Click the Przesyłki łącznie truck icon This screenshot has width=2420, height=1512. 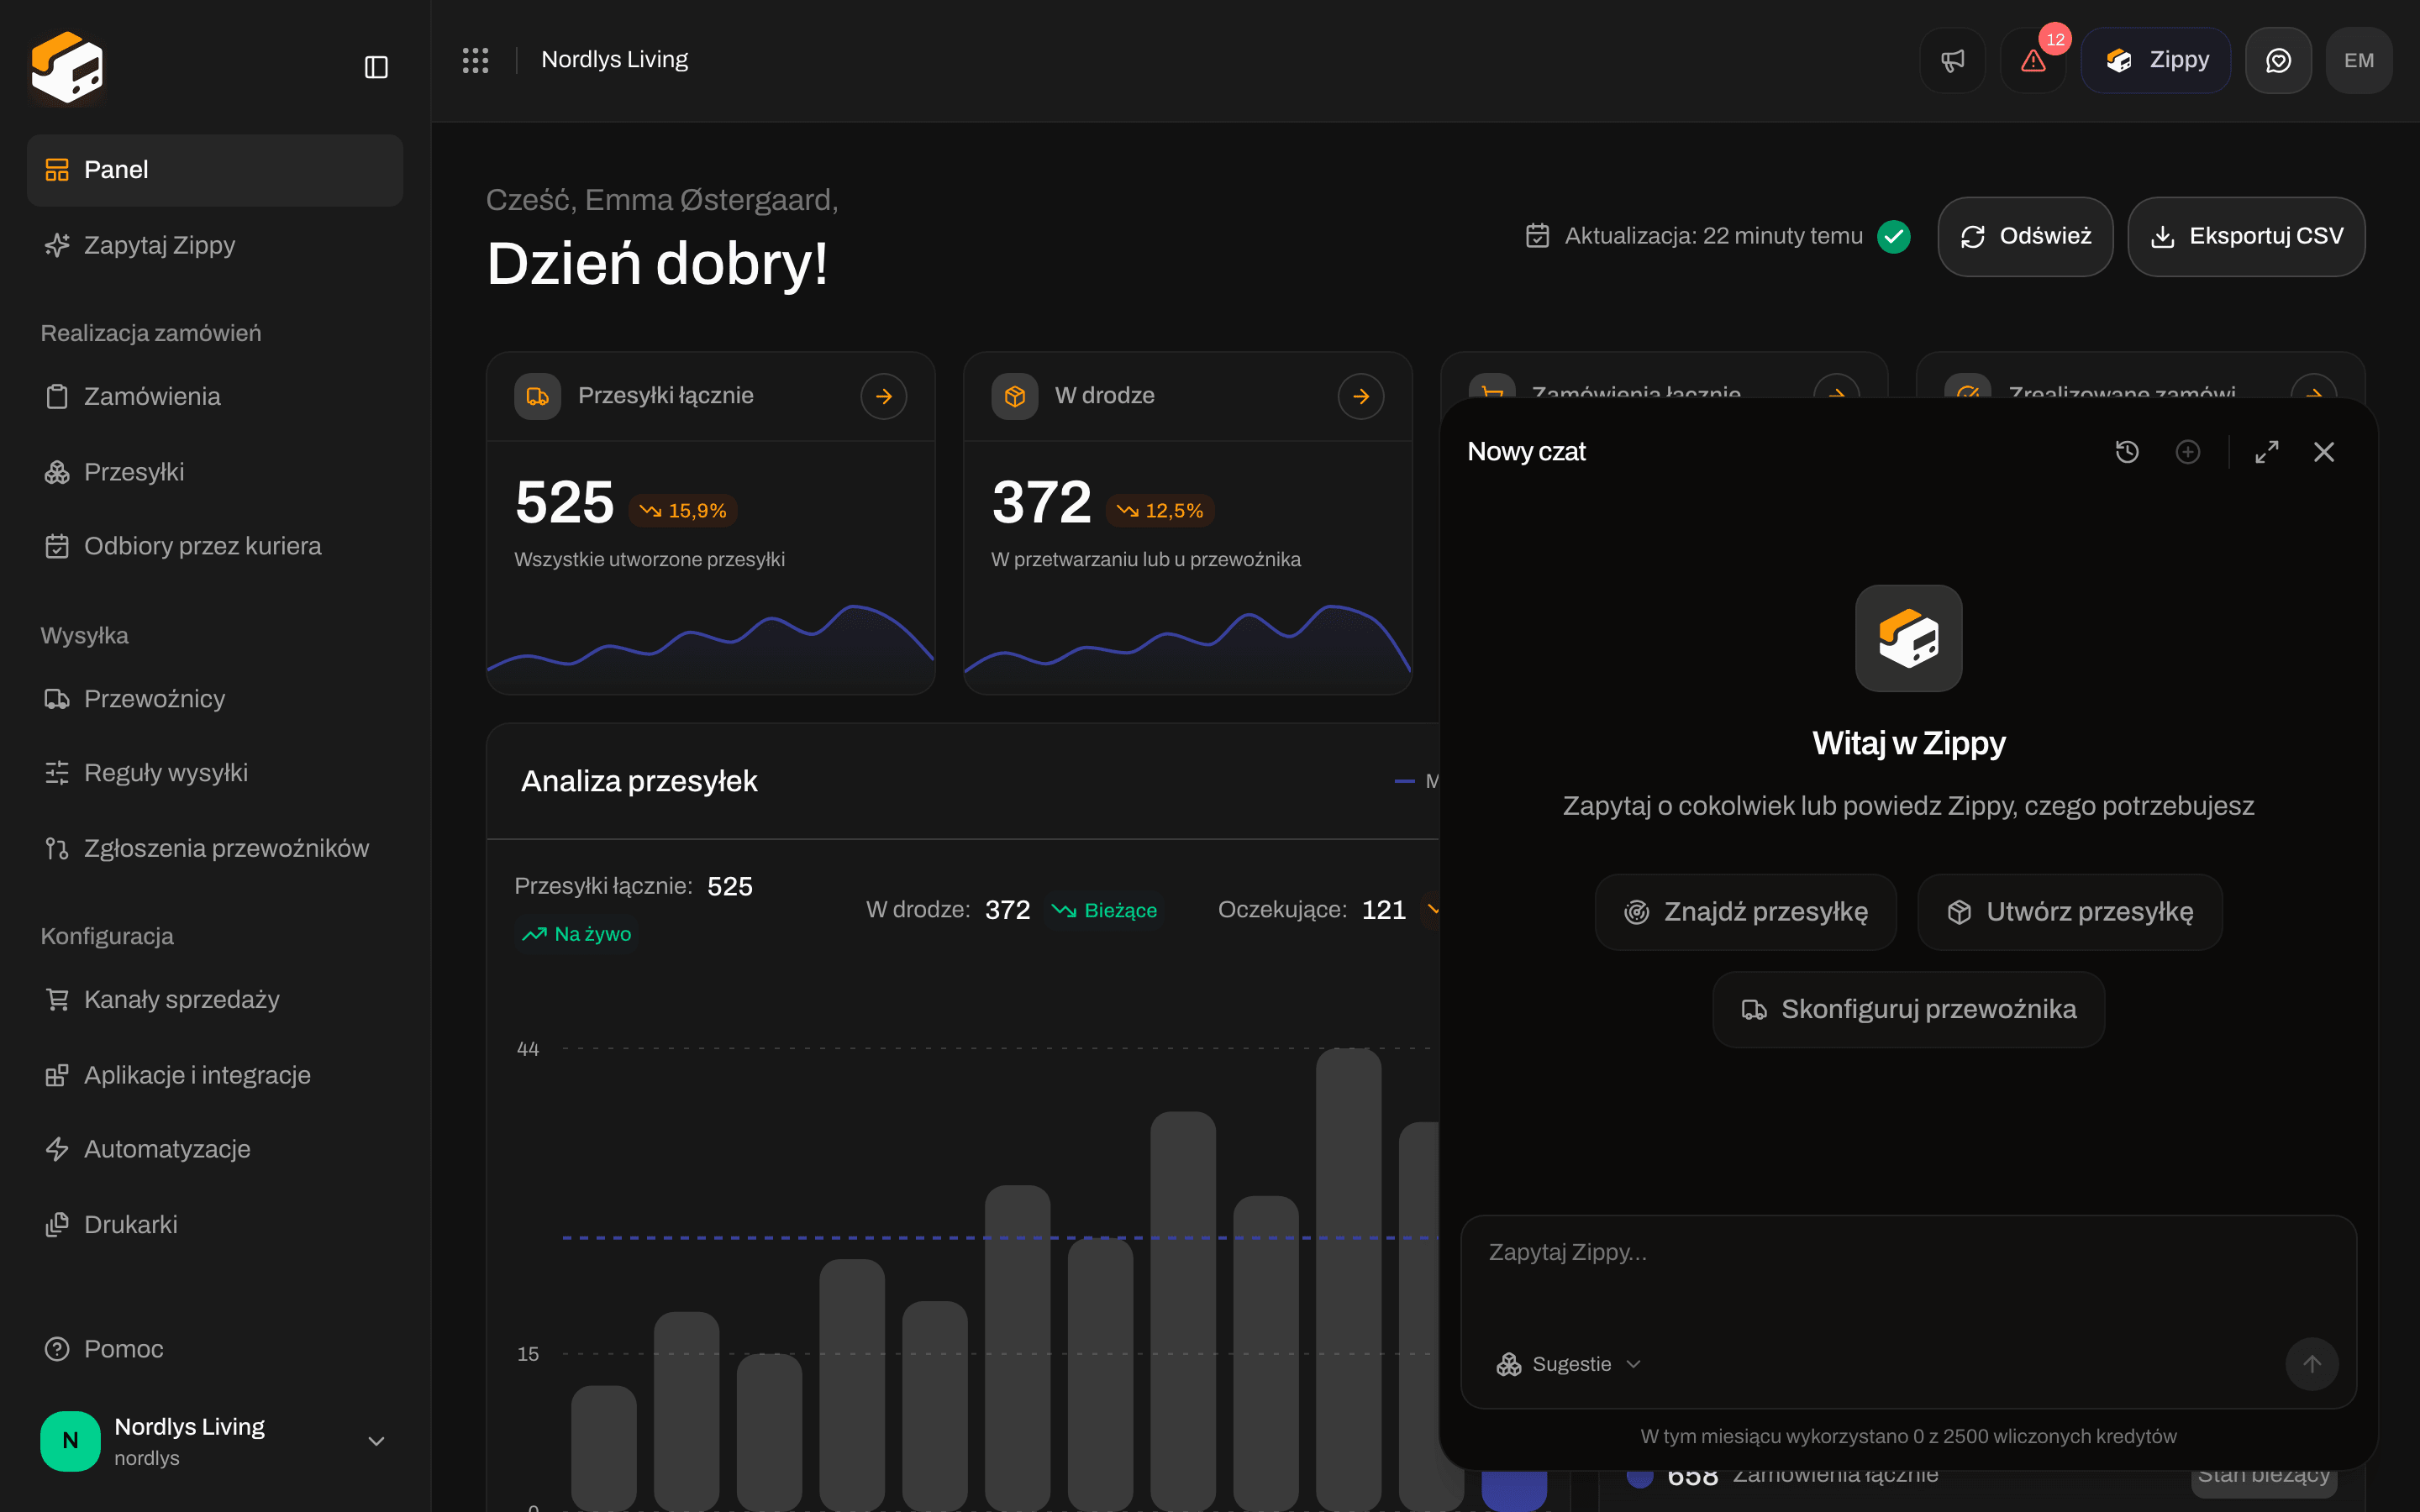click(537, 396)
